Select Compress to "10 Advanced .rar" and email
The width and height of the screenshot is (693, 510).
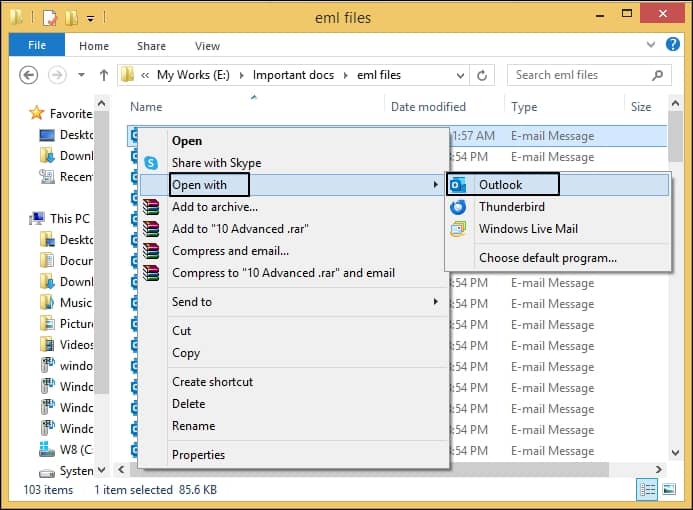(x=293, y=273)
